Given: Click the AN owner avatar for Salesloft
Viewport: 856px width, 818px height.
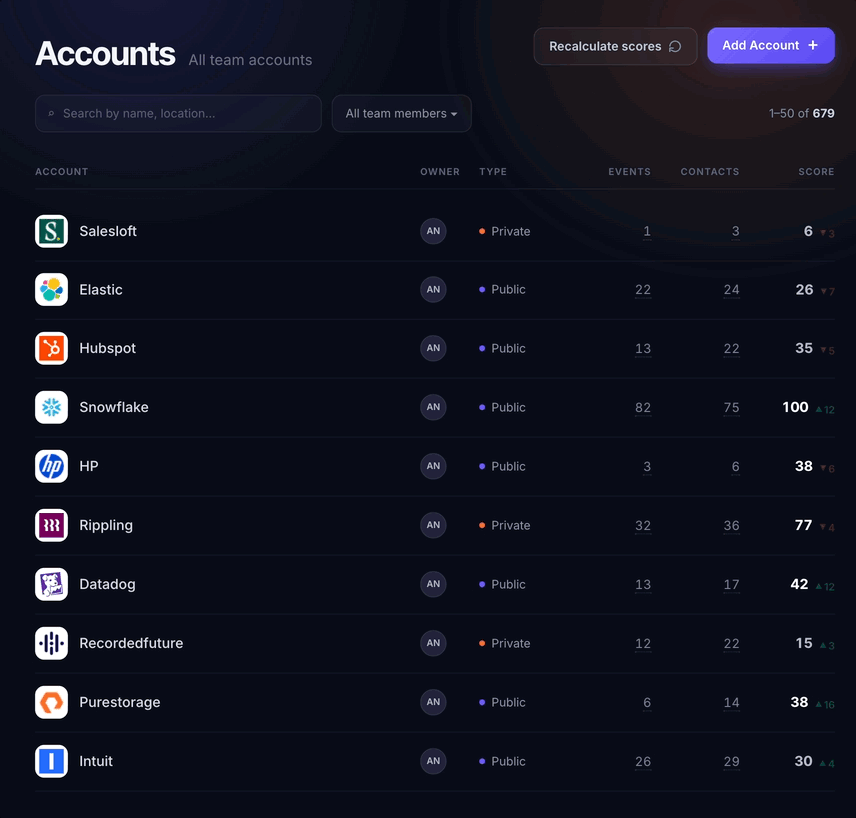Looking at the screenshot, I should click(x=433, y=231).
